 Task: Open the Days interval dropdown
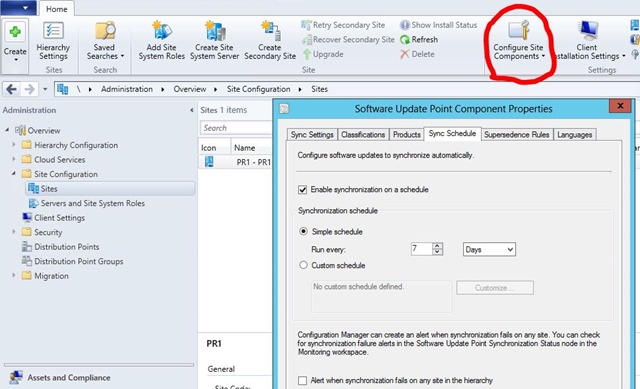coord(489,249)
